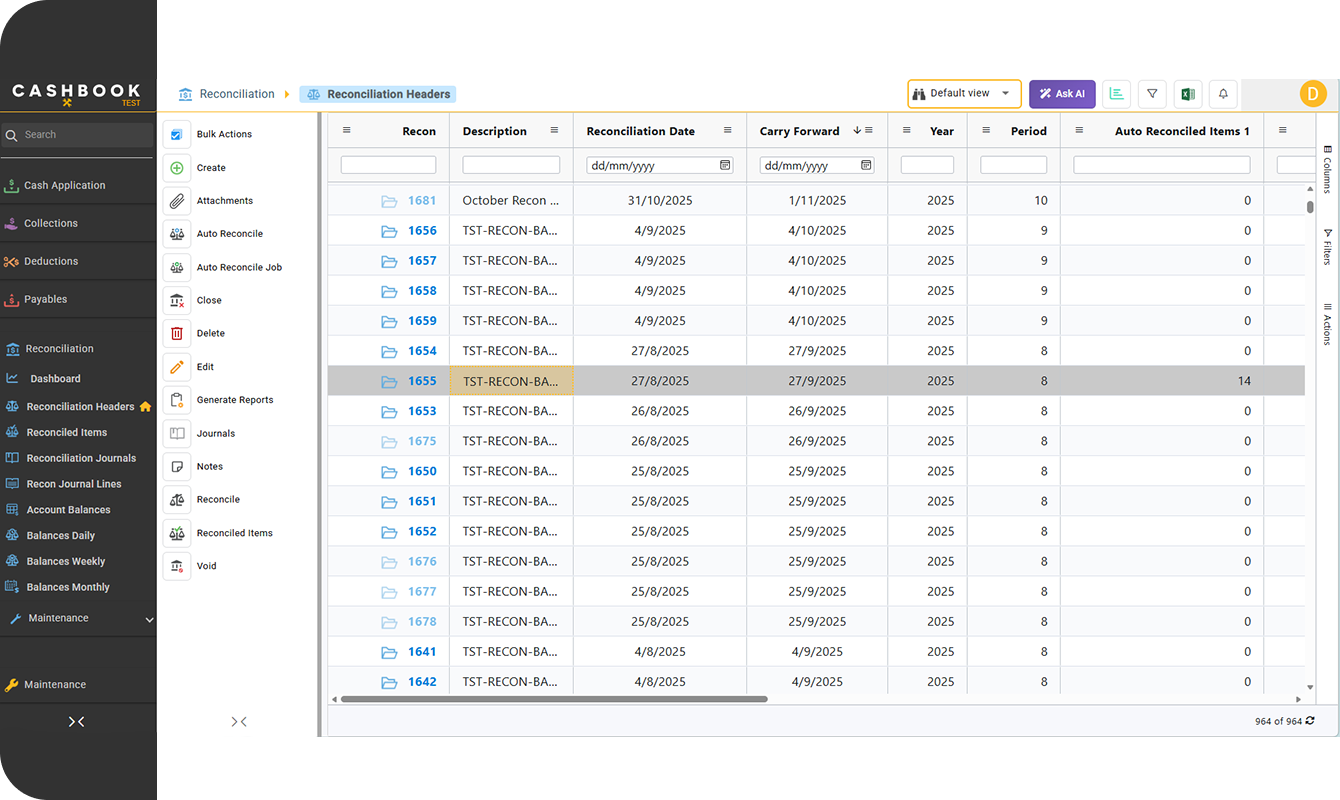The width and height of the screenshot is (1340, 800).
Task: Open calendar picker in Reconciliation Date filter
Action: click(725, 165)
